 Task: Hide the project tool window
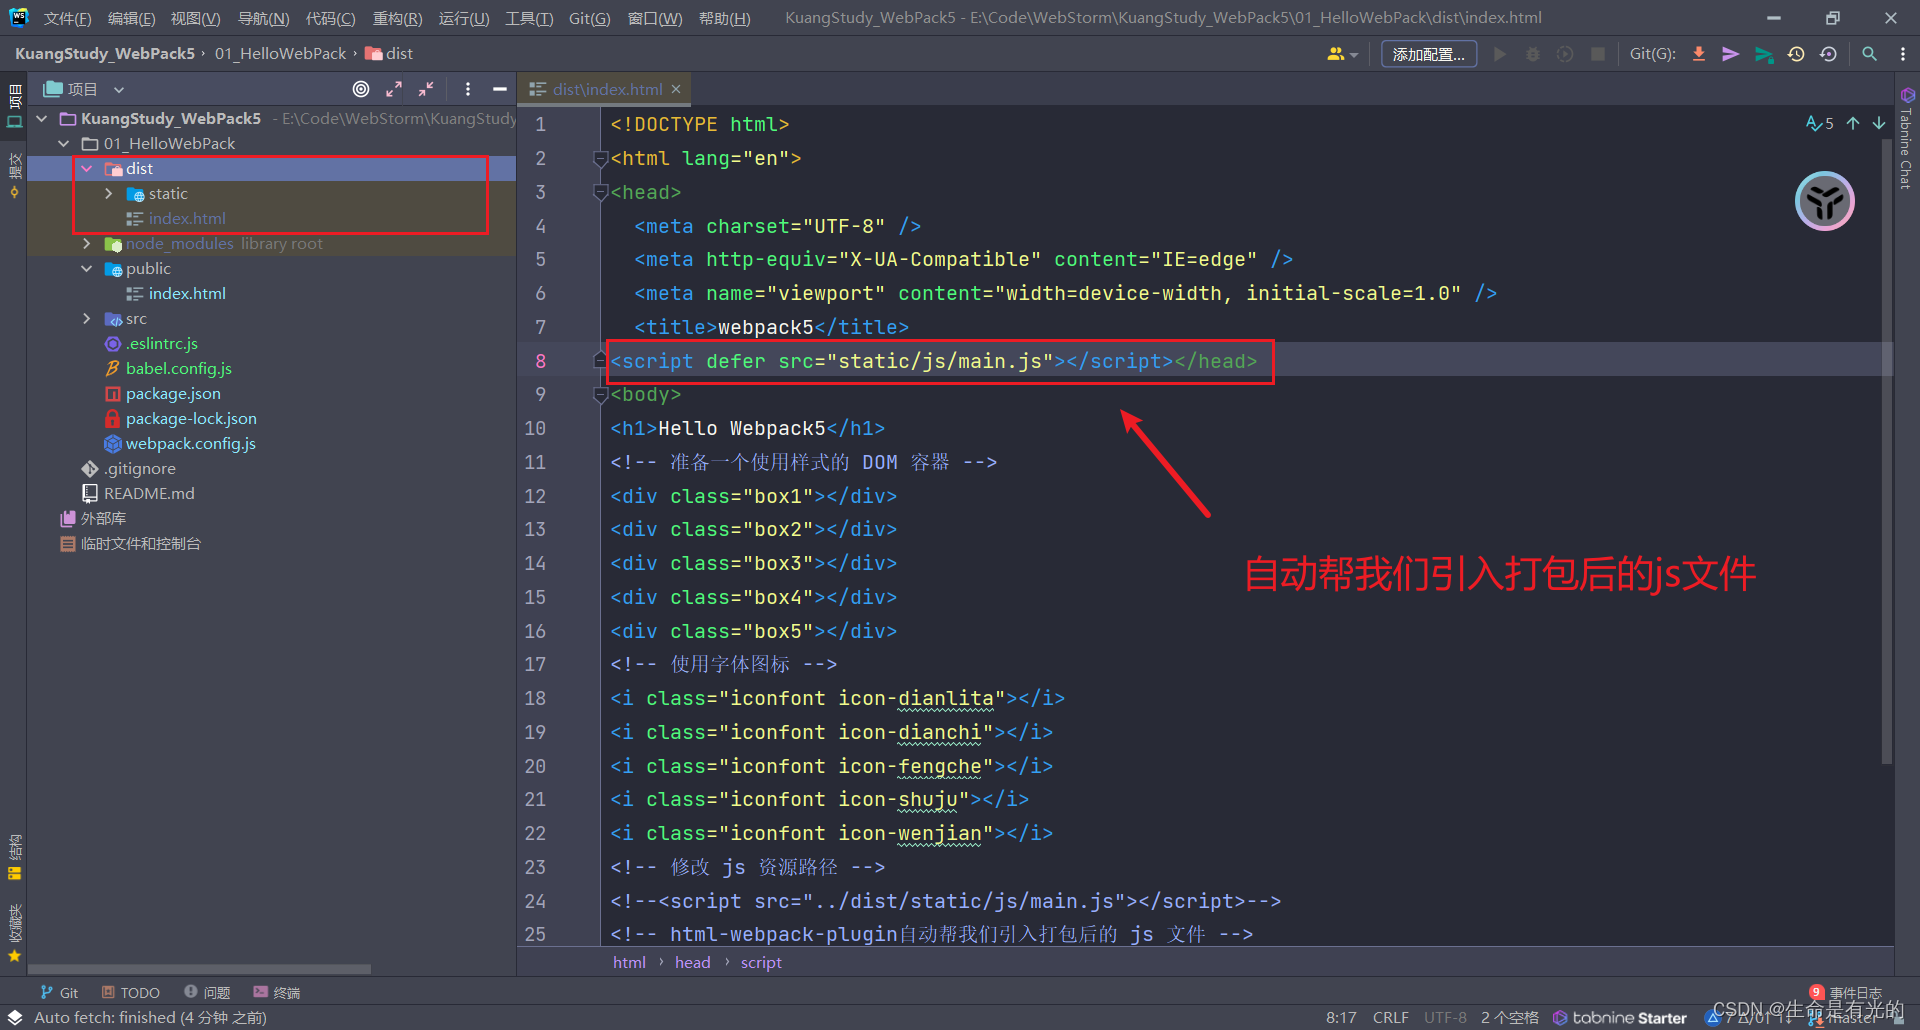(500, 89)
